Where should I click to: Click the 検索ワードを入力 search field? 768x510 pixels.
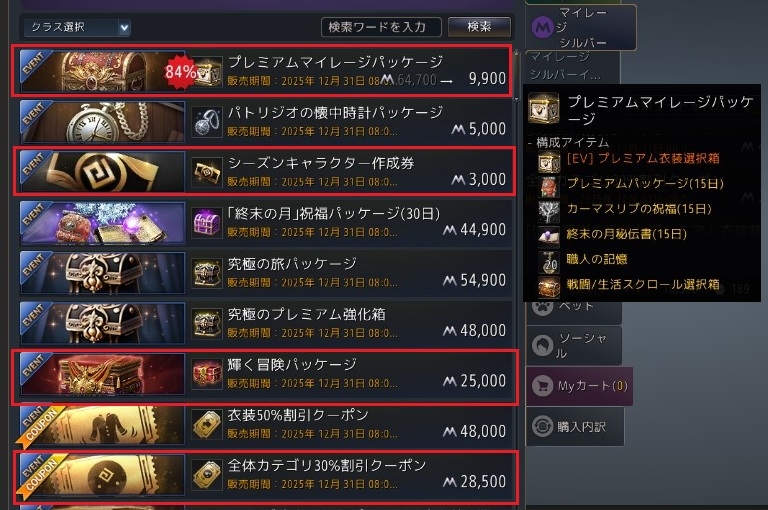[381, 27]
